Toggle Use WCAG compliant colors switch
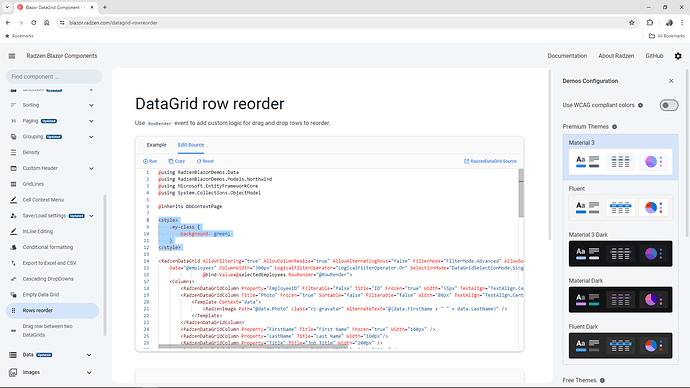The width and height of the screenshot is (690, 388). click(x=668, y=105)
